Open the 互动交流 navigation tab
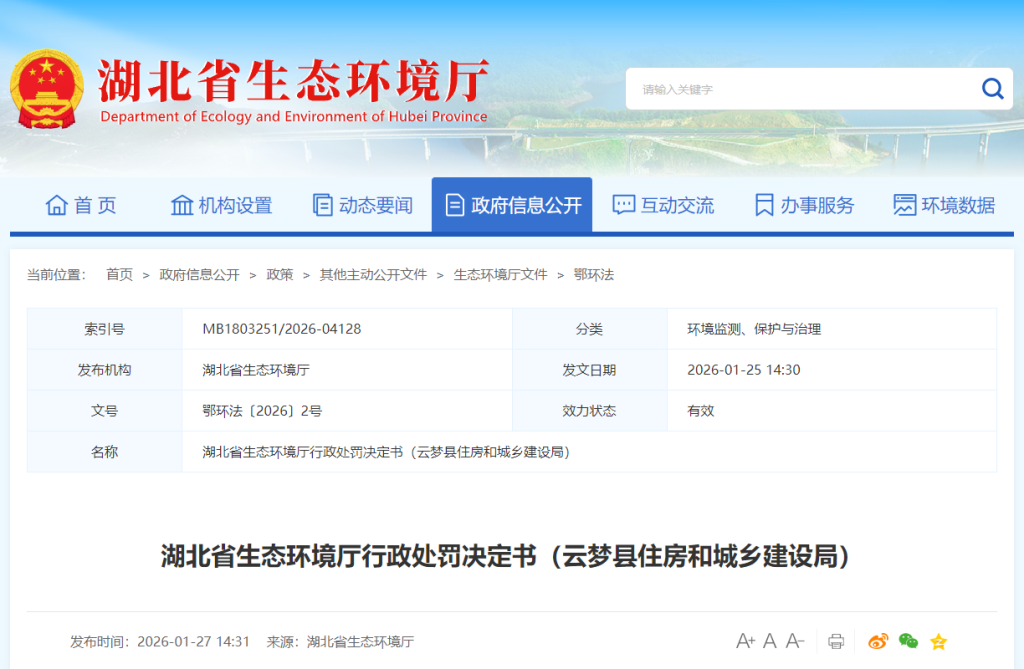The height and width of the screenshot is (669, 1024). pyautogui.click(x=663, y=205)
